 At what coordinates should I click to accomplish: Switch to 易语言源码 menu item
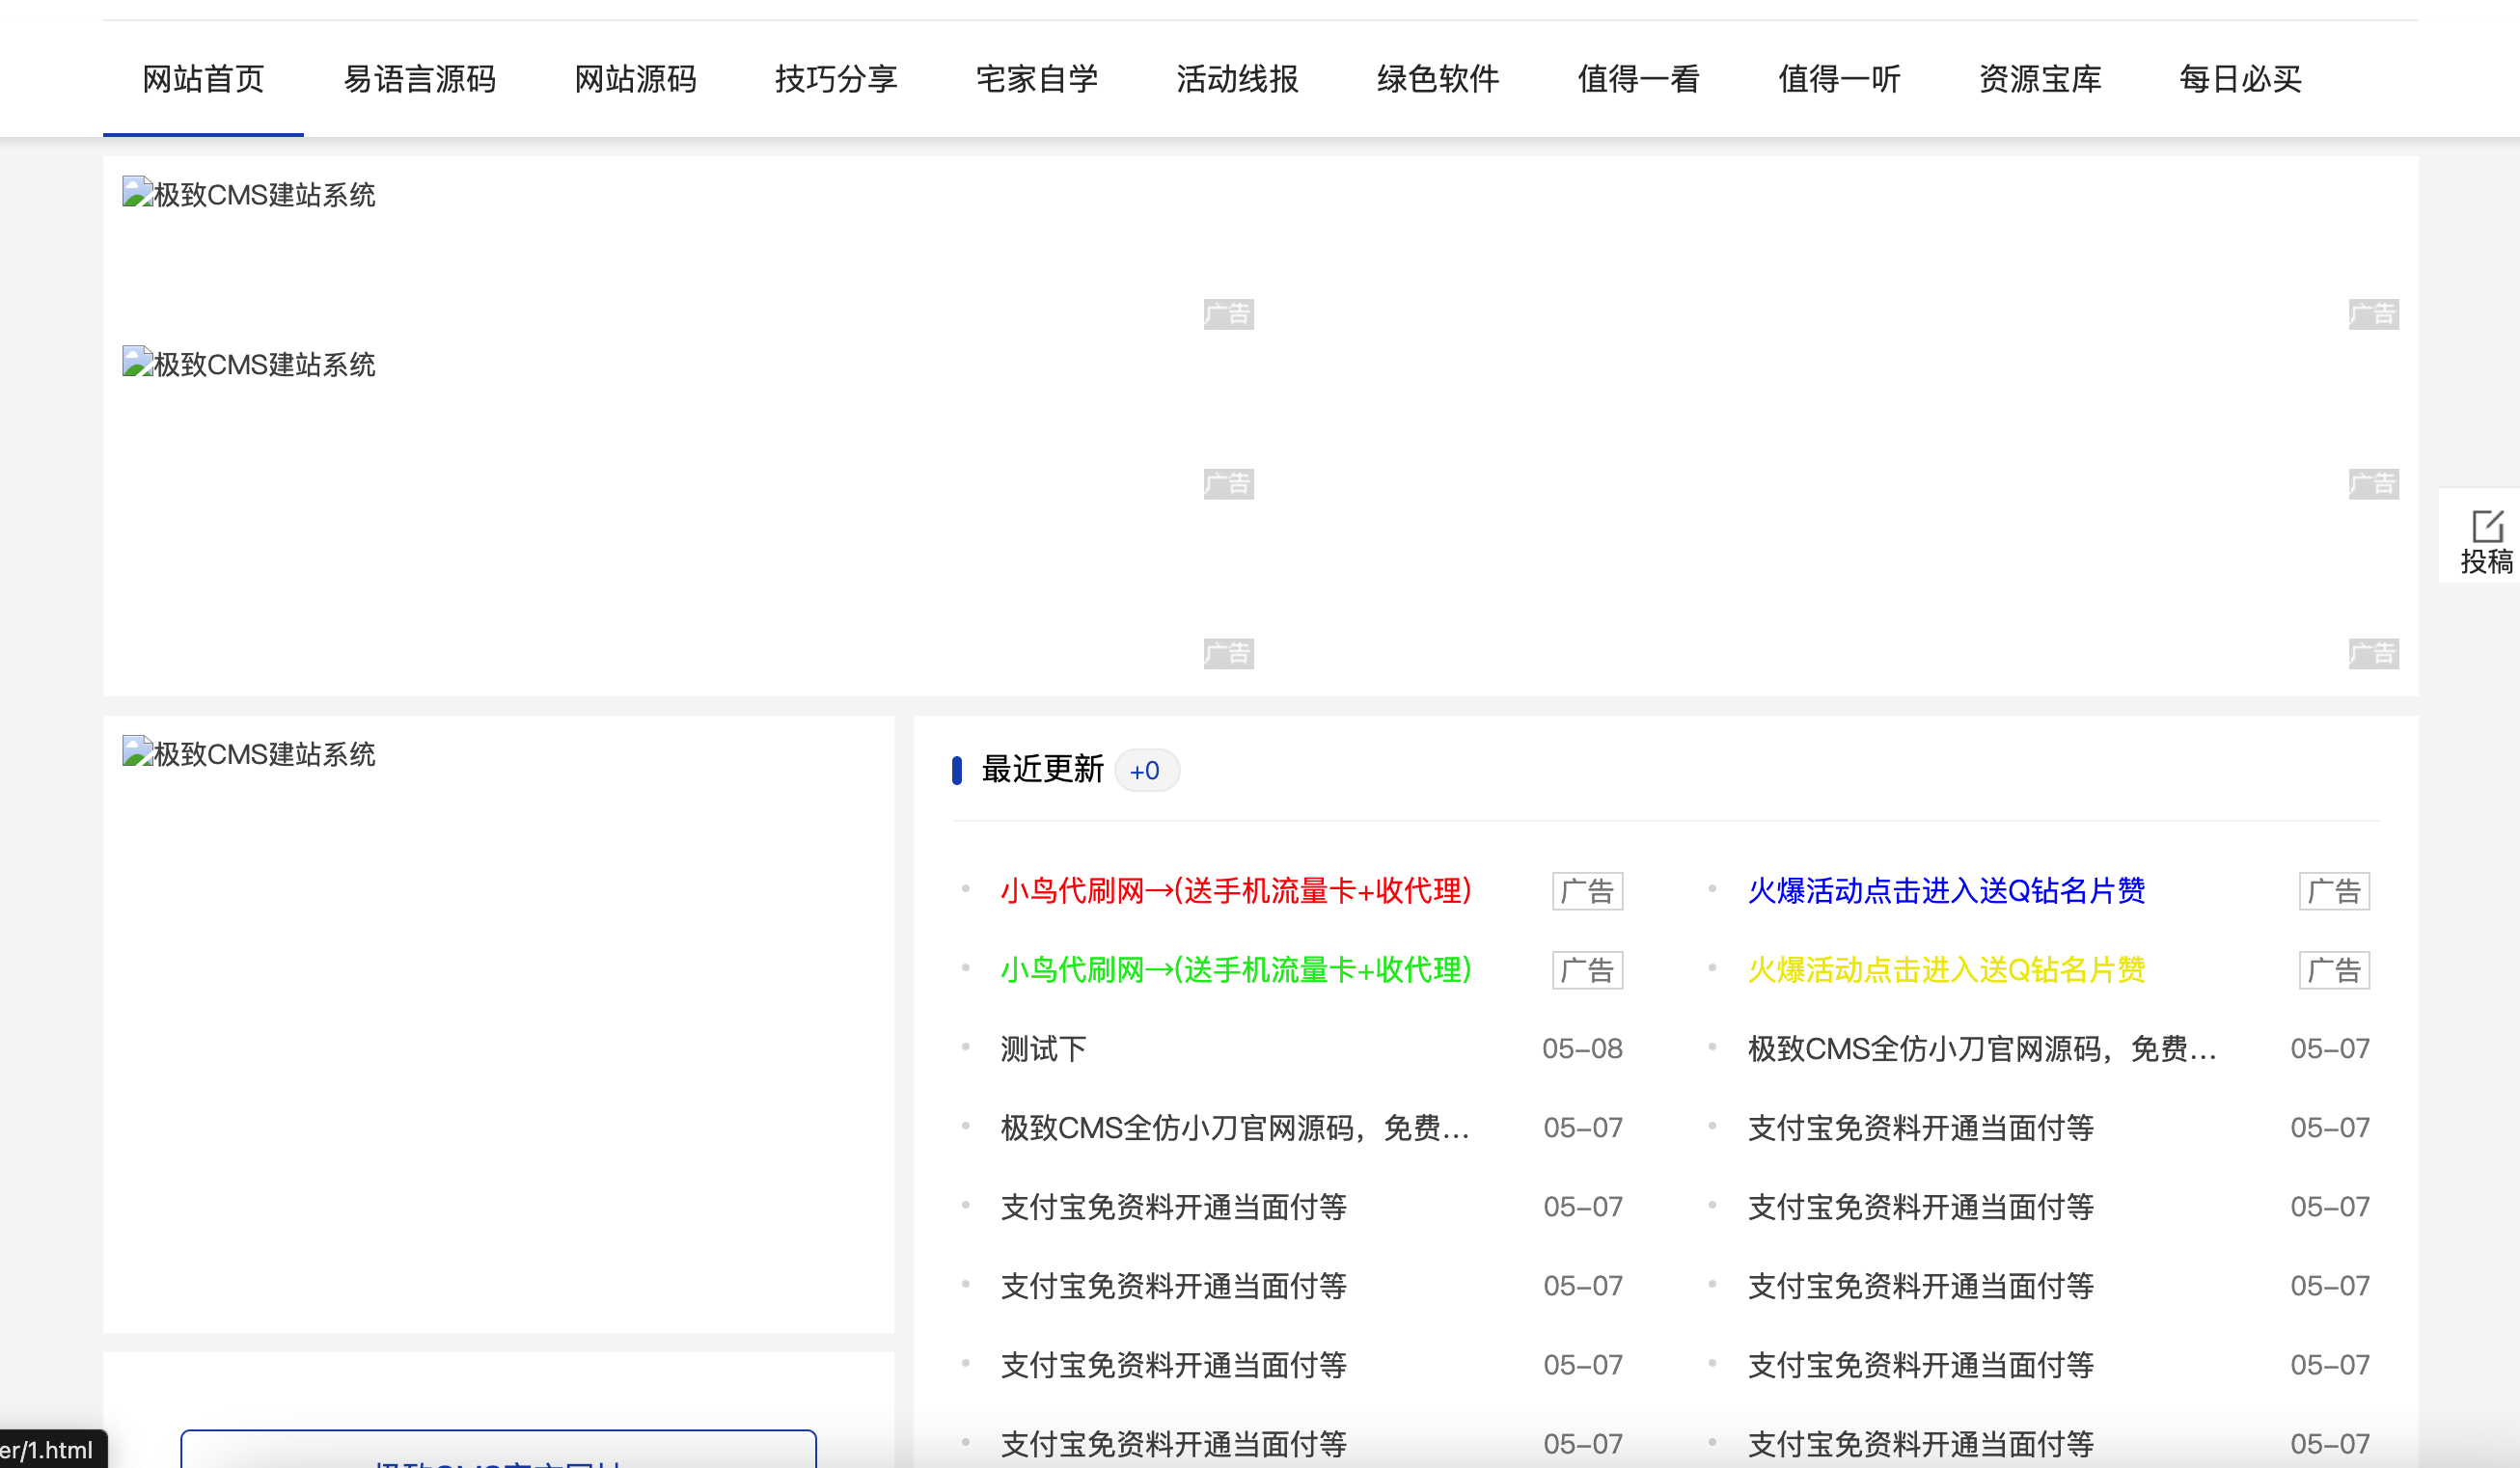coord(419,79)
